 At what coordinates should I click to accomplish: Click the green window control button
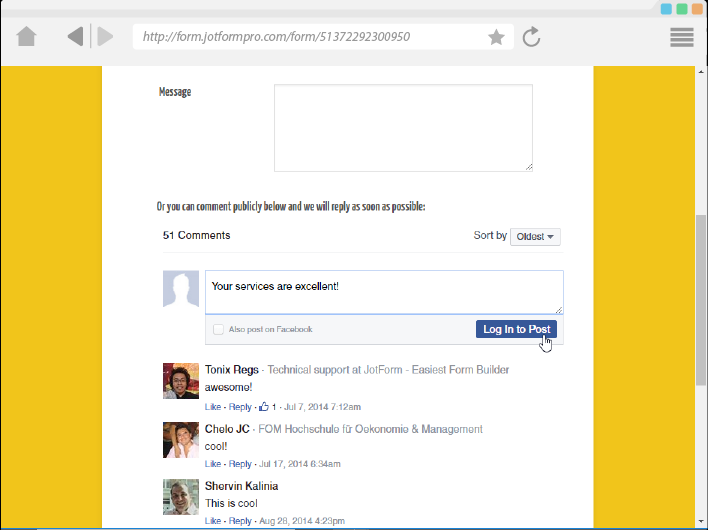tap(682, 9)
